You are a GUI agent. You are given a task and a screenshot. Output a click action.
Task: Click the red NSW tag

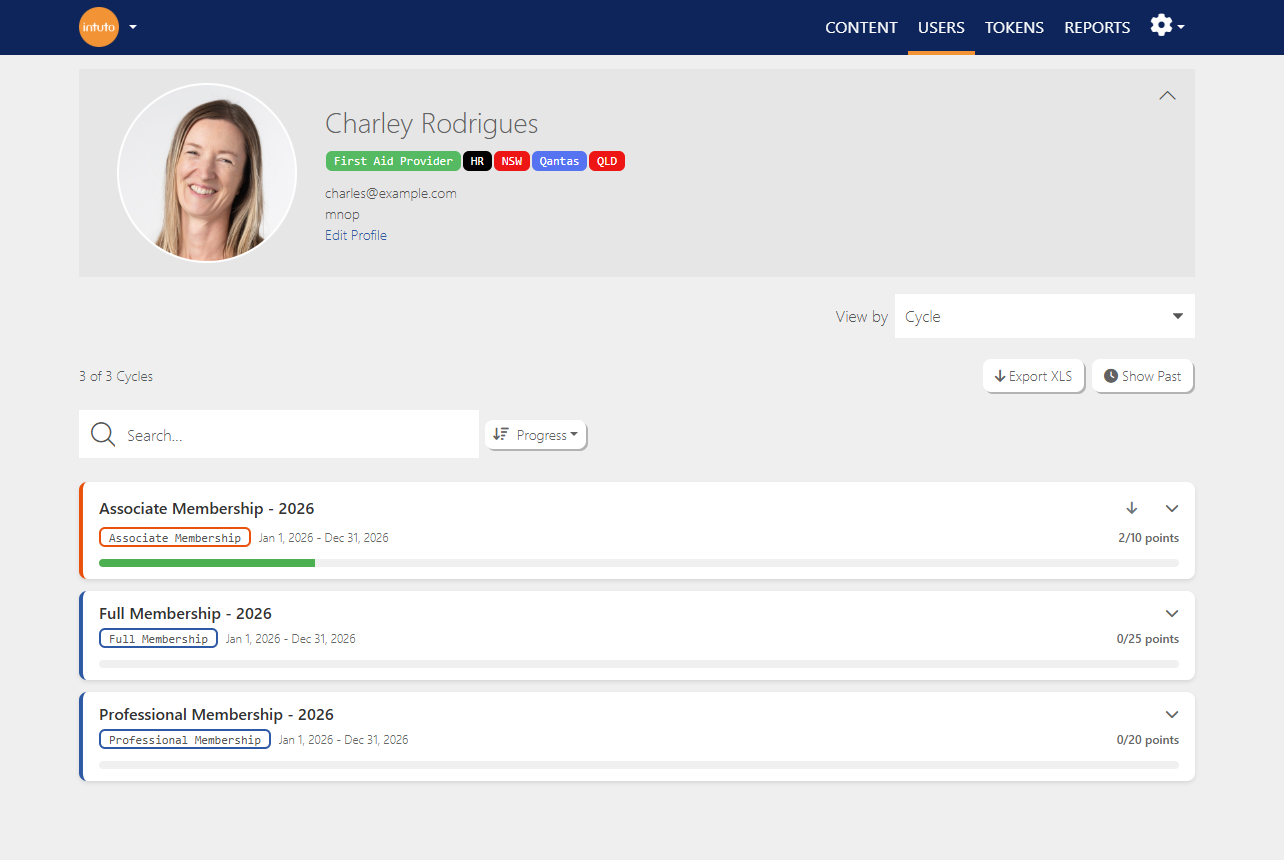(511, 161)
